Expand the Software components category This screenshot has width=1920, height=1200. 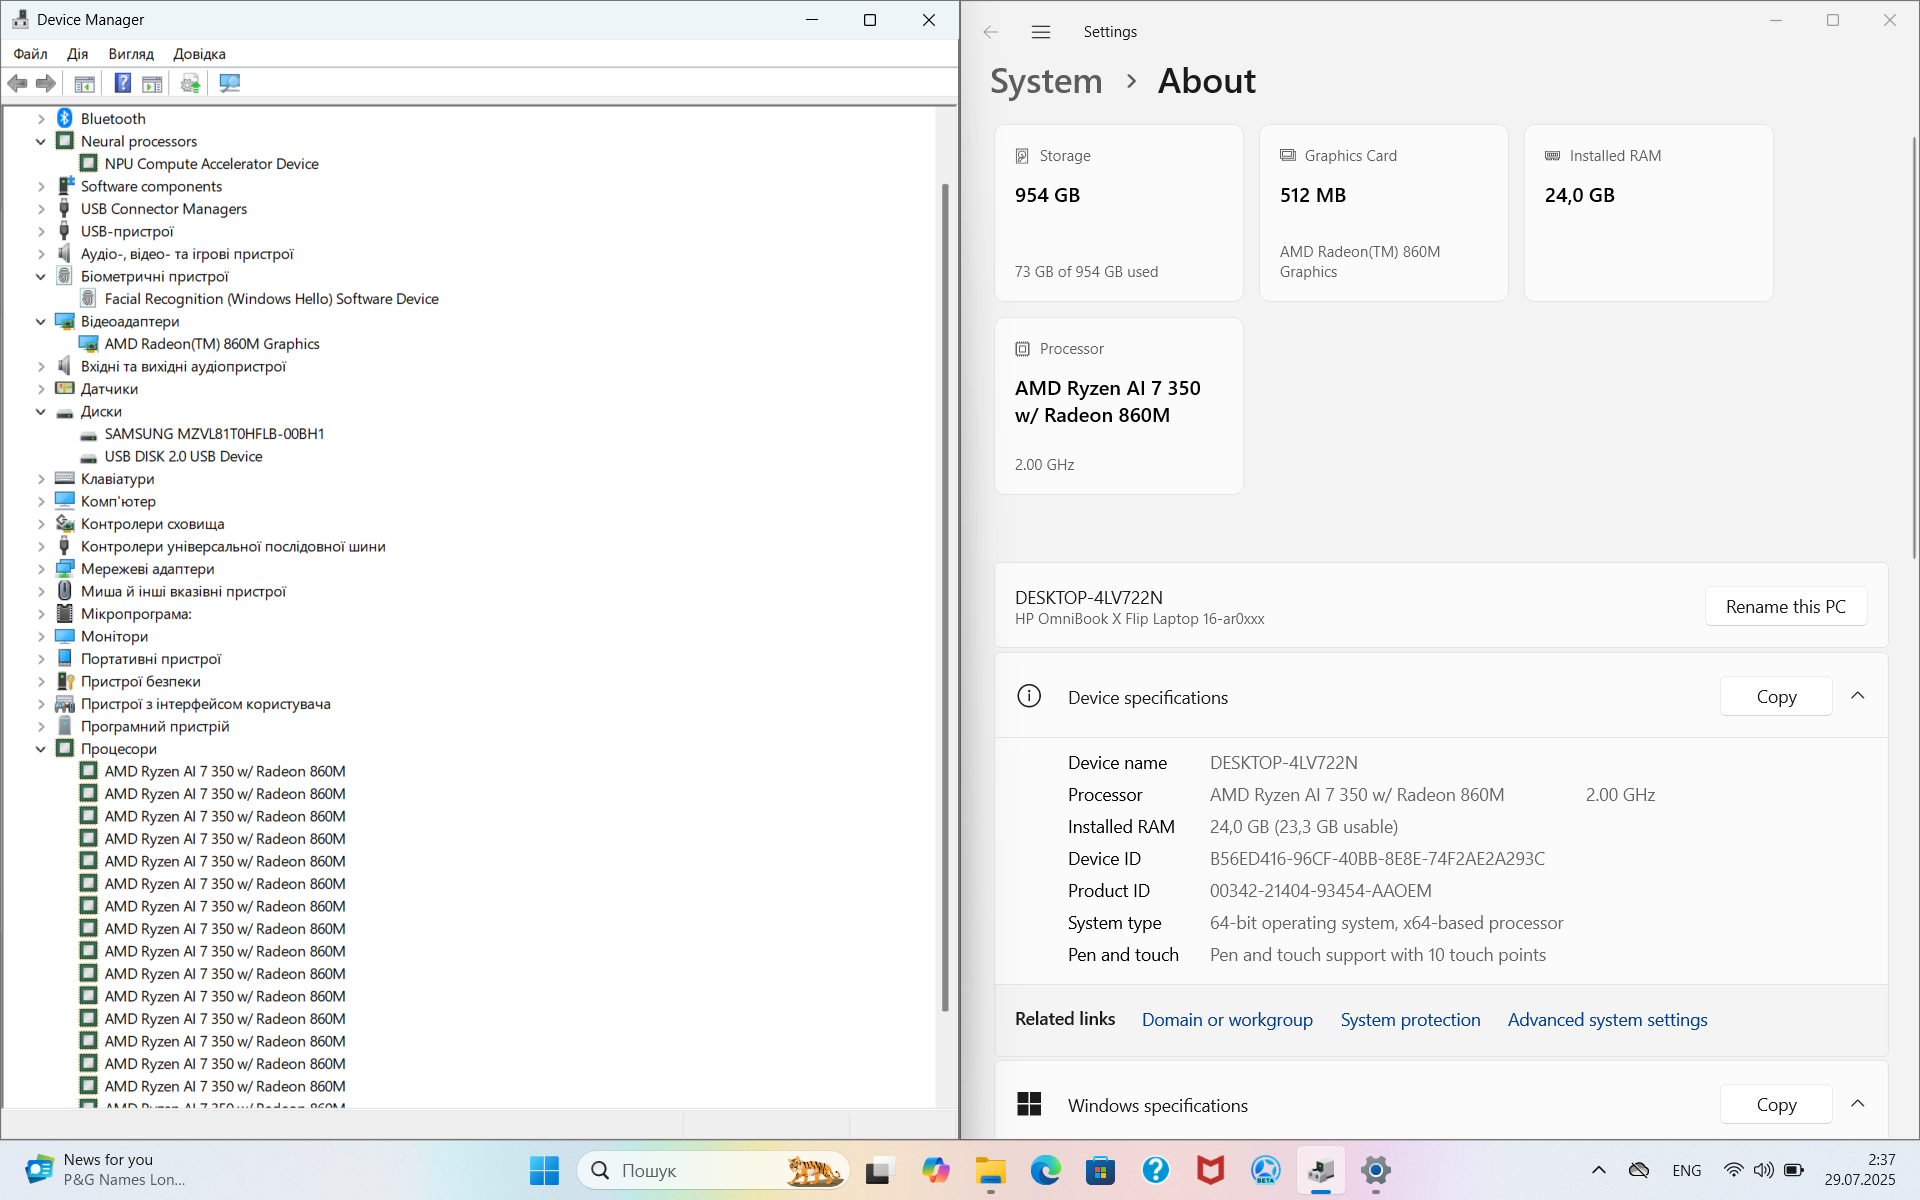point(41,186)
